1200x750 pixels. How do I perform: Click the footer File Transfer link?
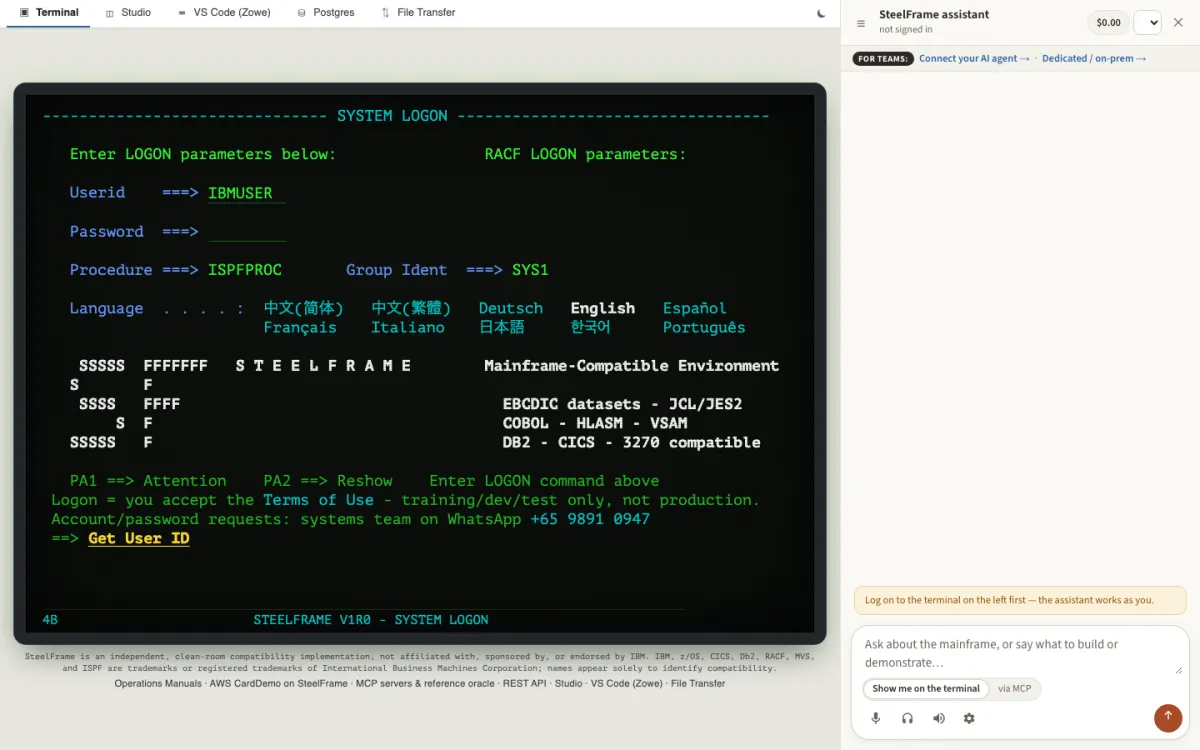tap(698, 683)
